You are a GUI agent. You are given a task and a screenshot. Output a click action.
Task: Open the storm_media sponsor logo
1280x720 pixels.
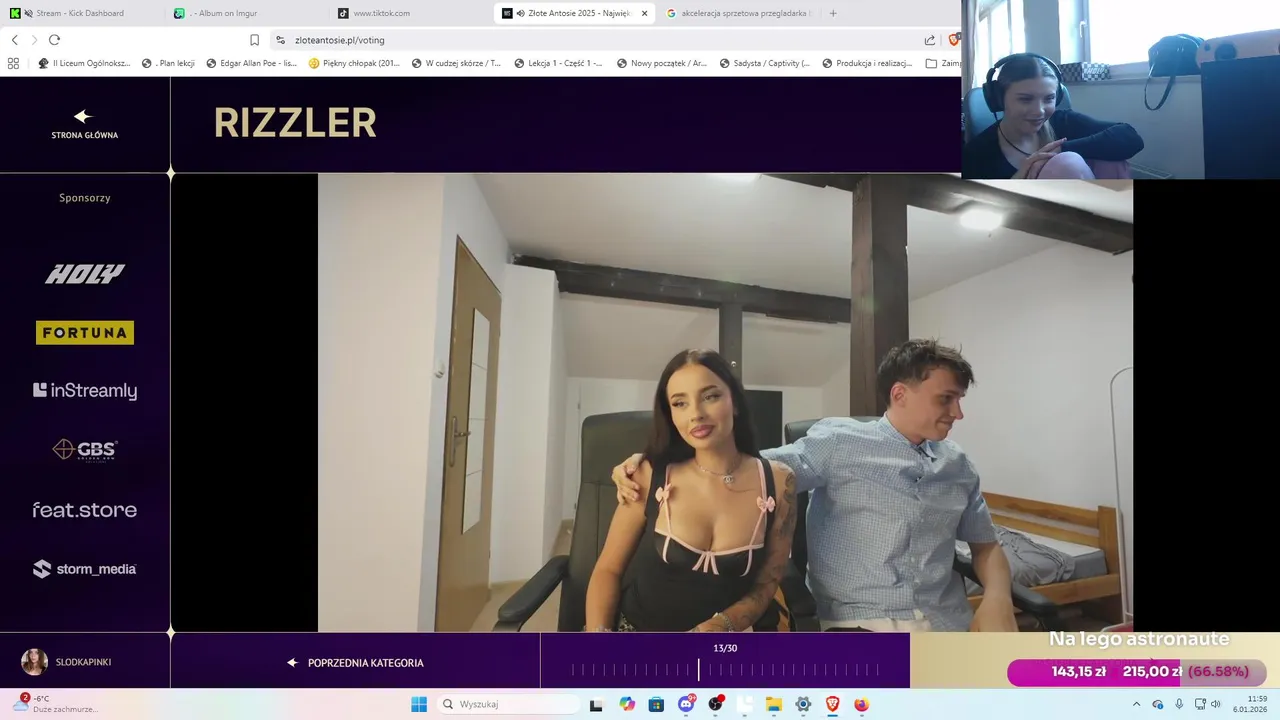pyautogui.click(x=85, y=569)
